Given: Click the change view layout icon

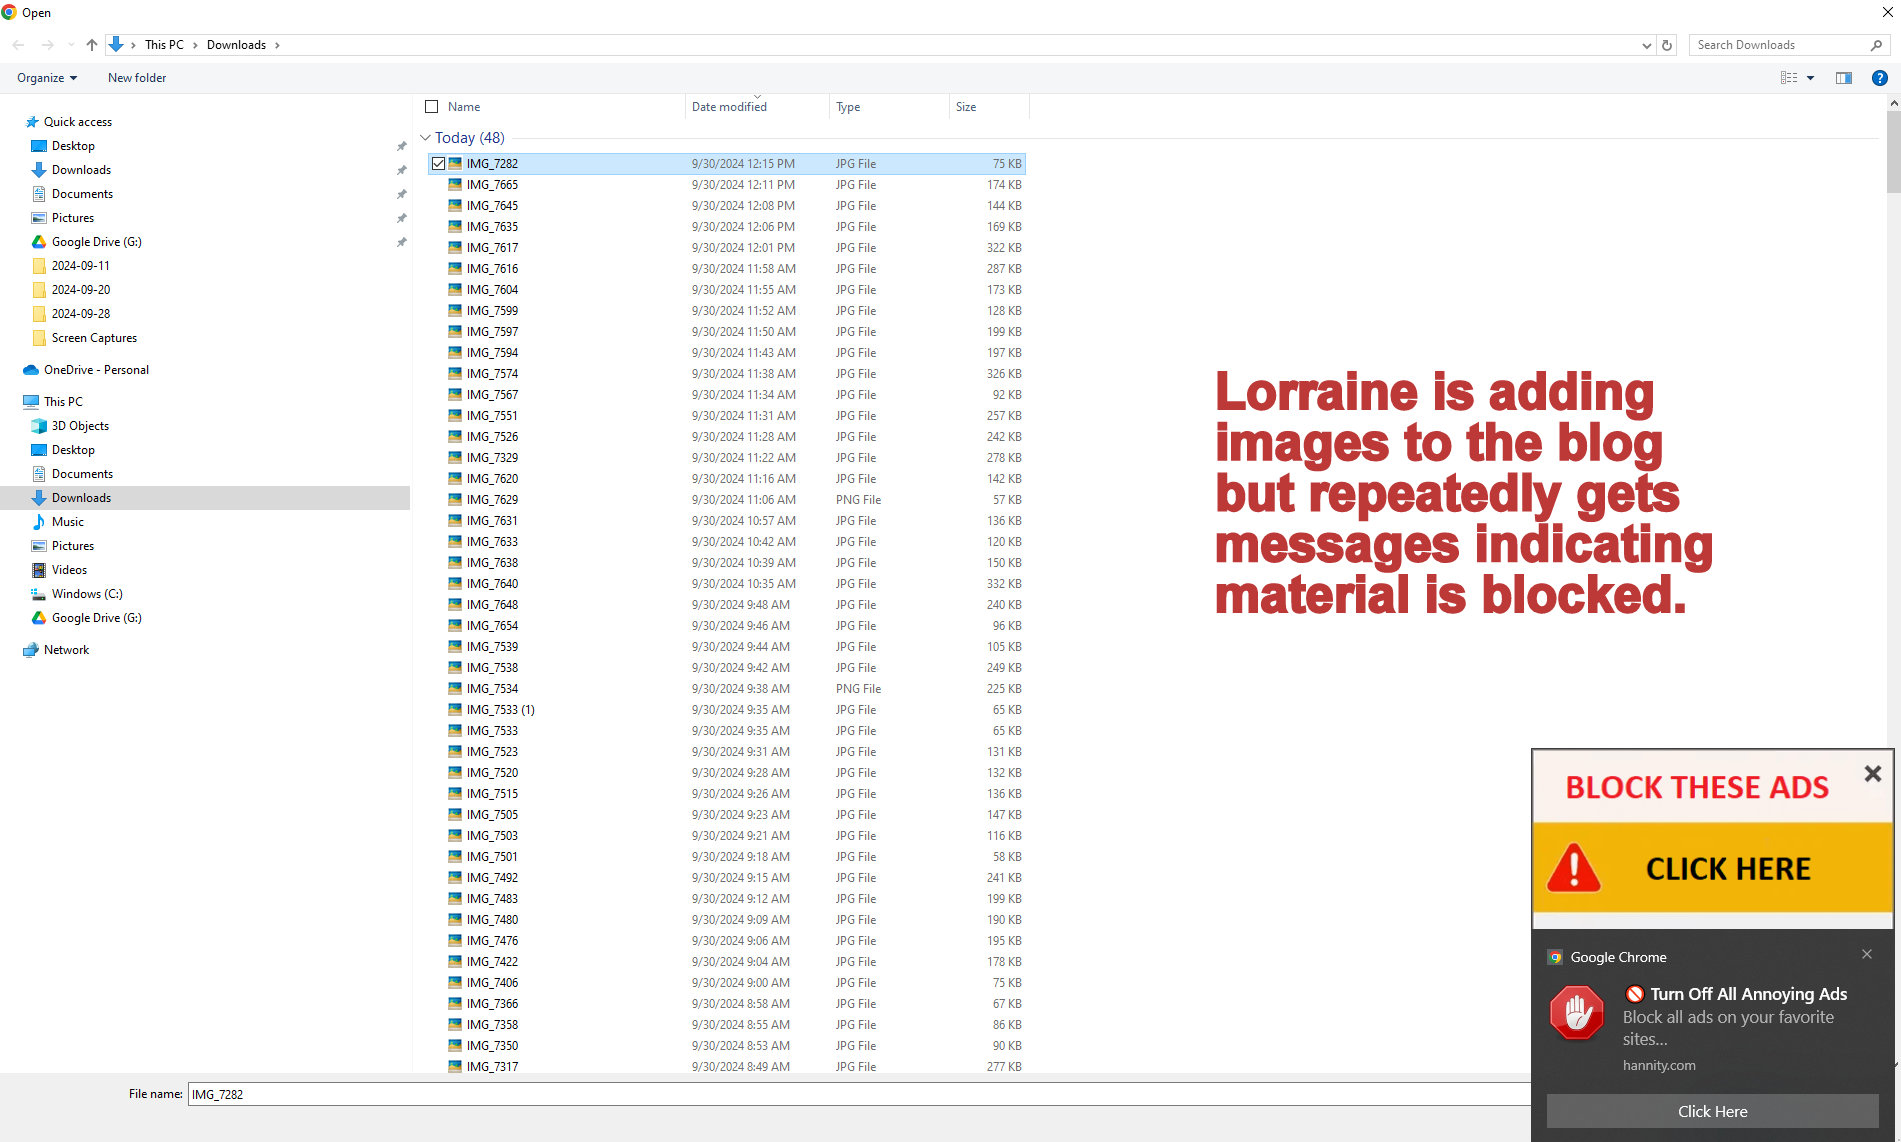Looking at the screenshot, I should 1789,78.
